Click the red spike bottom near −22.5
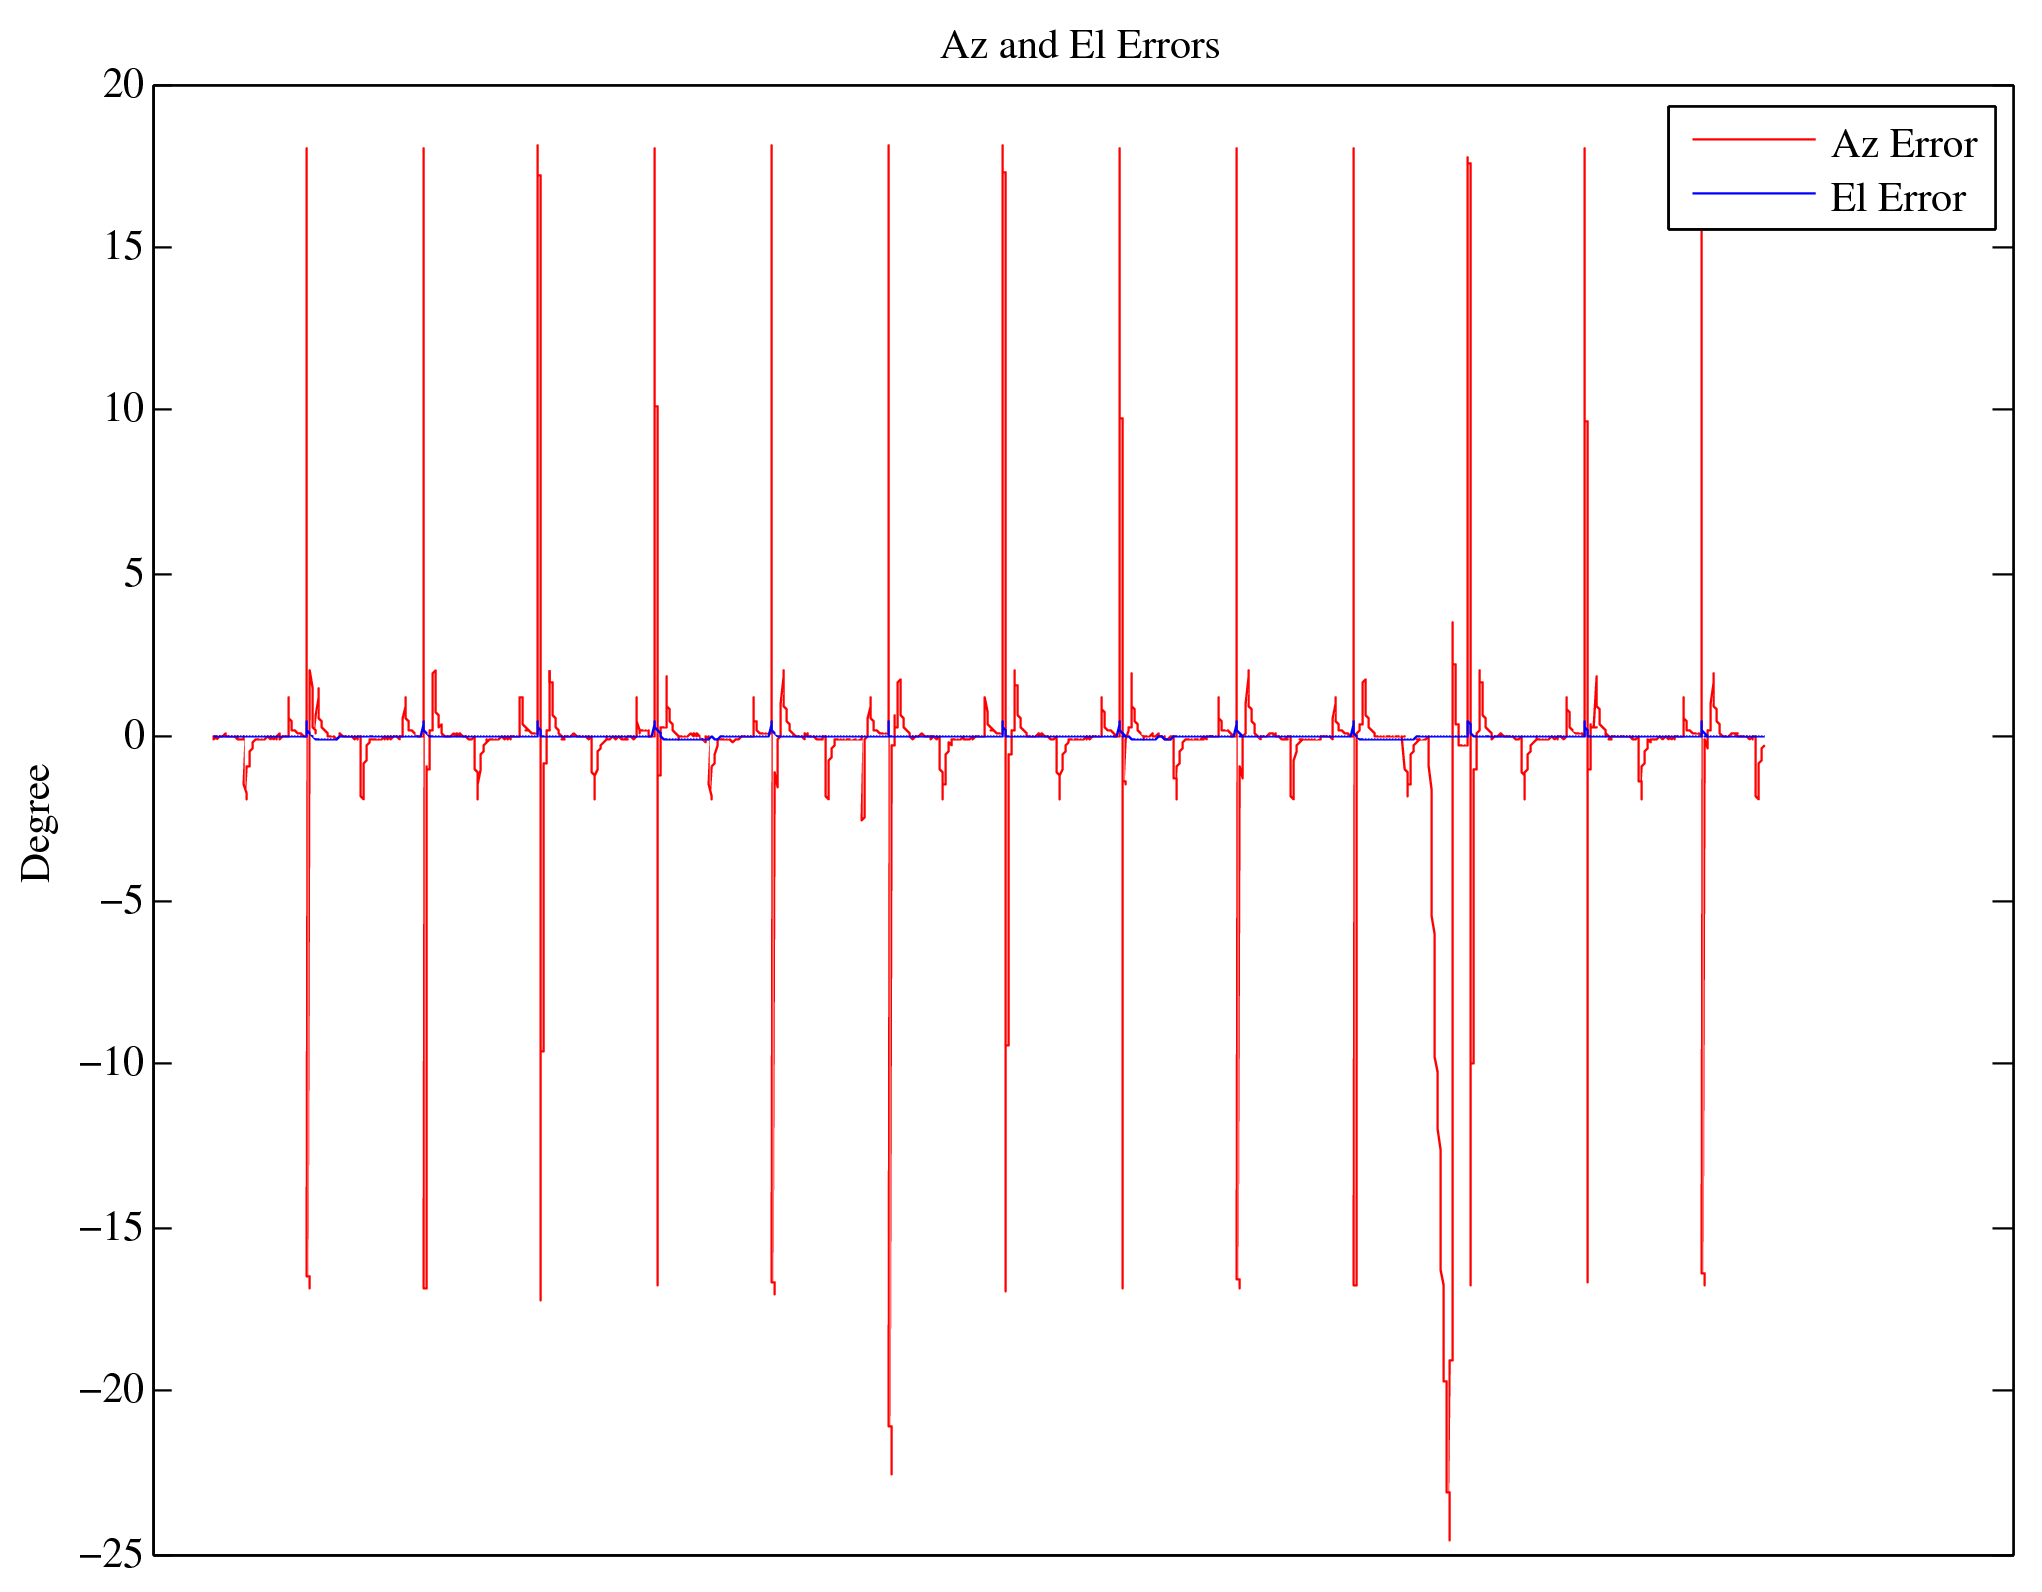The height and width of the screenshot is (1592, 2042). pos(891,1472)
